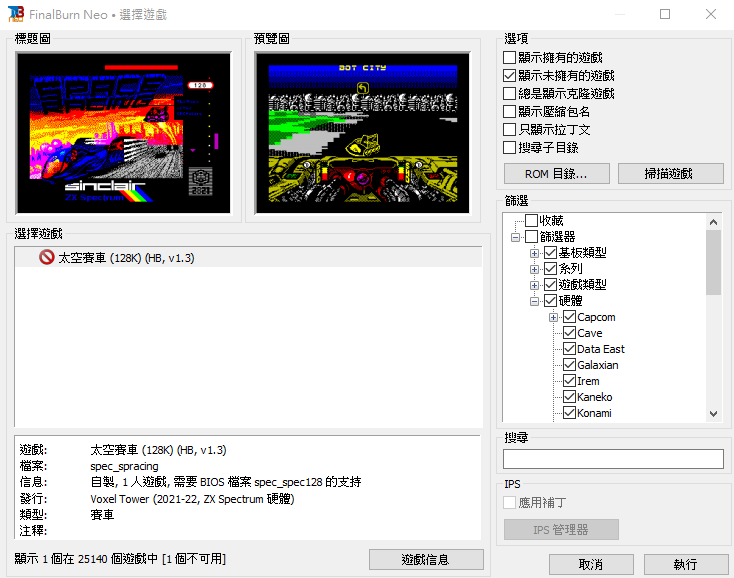This screenshot has height=578, width=734.
Task: Expand the 遊戲類型 tree node
Action: click(534, 285)
